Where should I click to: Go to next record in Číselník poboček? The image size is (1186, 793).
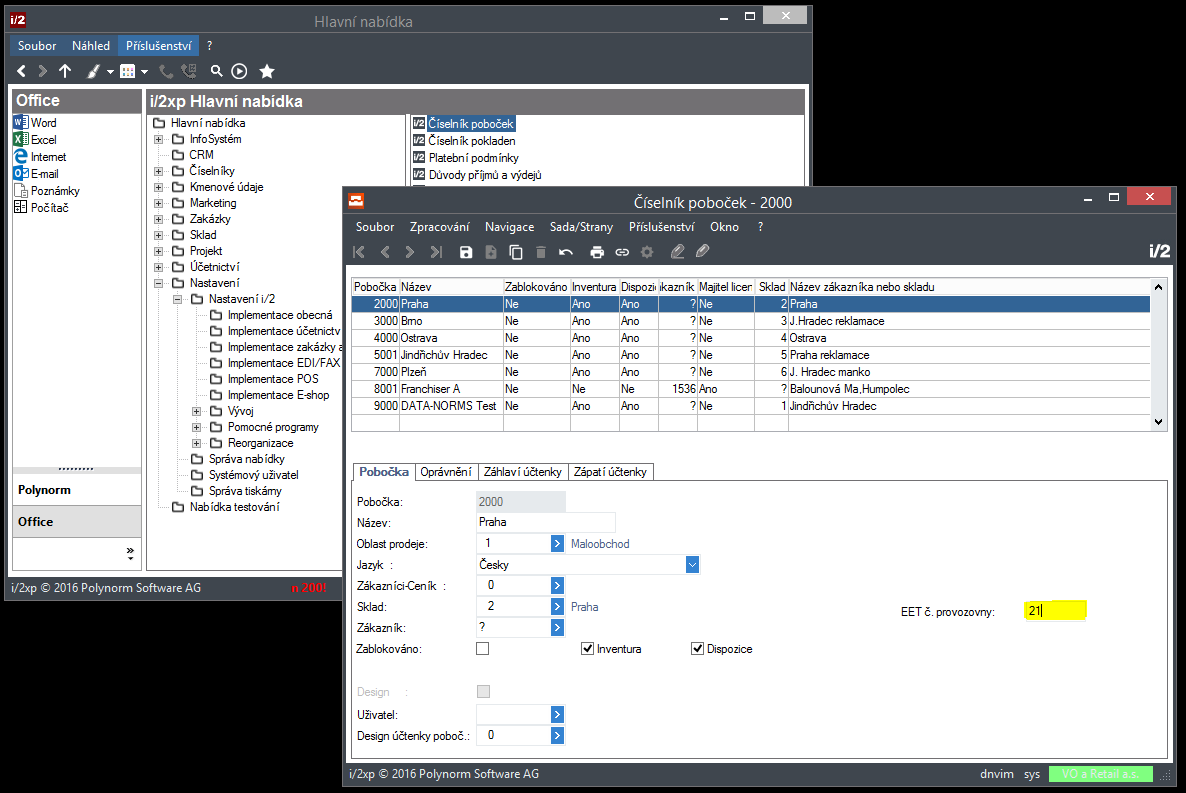tap(410, 252)
